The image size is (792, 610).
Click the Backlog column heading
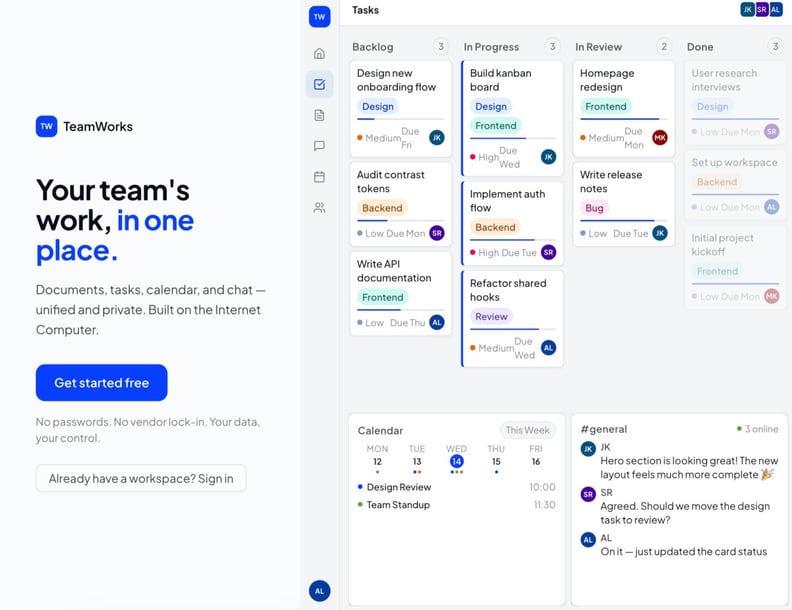point(373,47)
